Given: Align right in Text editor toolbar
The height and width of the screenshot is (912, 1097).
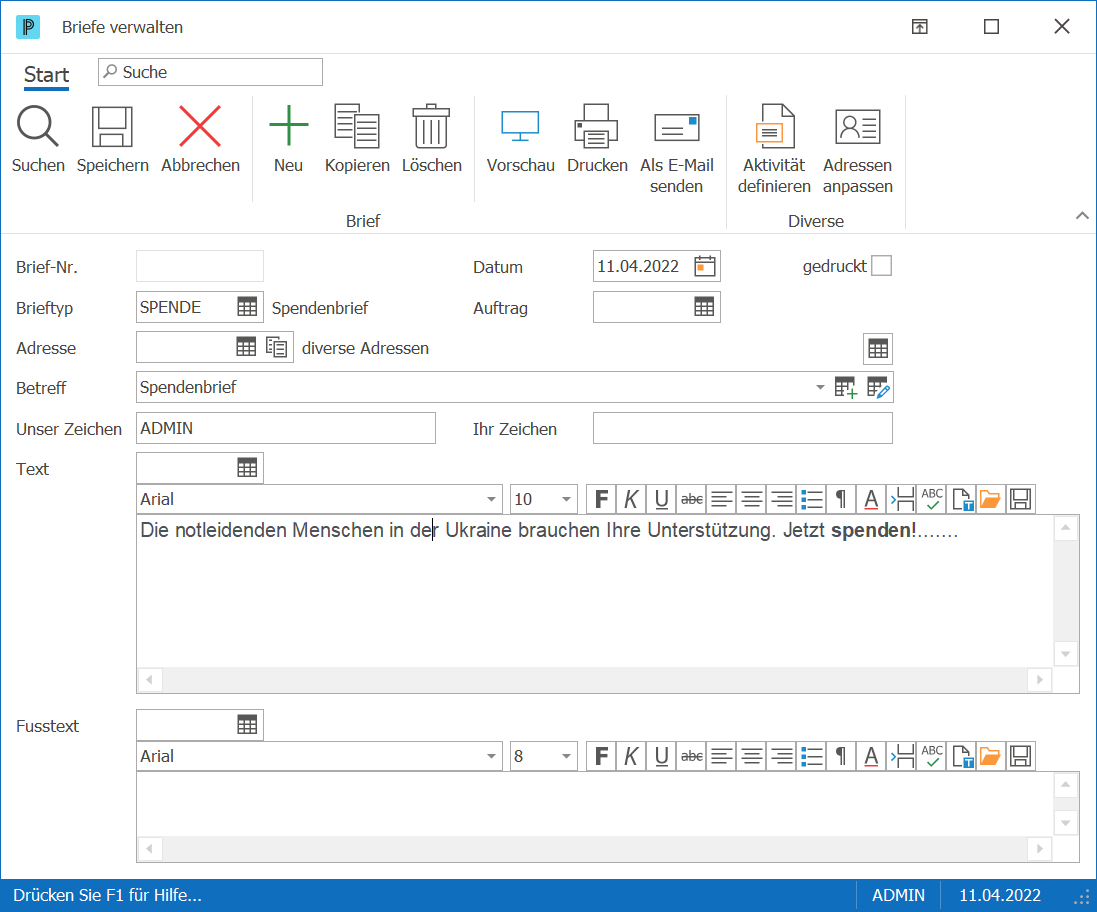Looking at the screenshot, I should click(782, 499).
